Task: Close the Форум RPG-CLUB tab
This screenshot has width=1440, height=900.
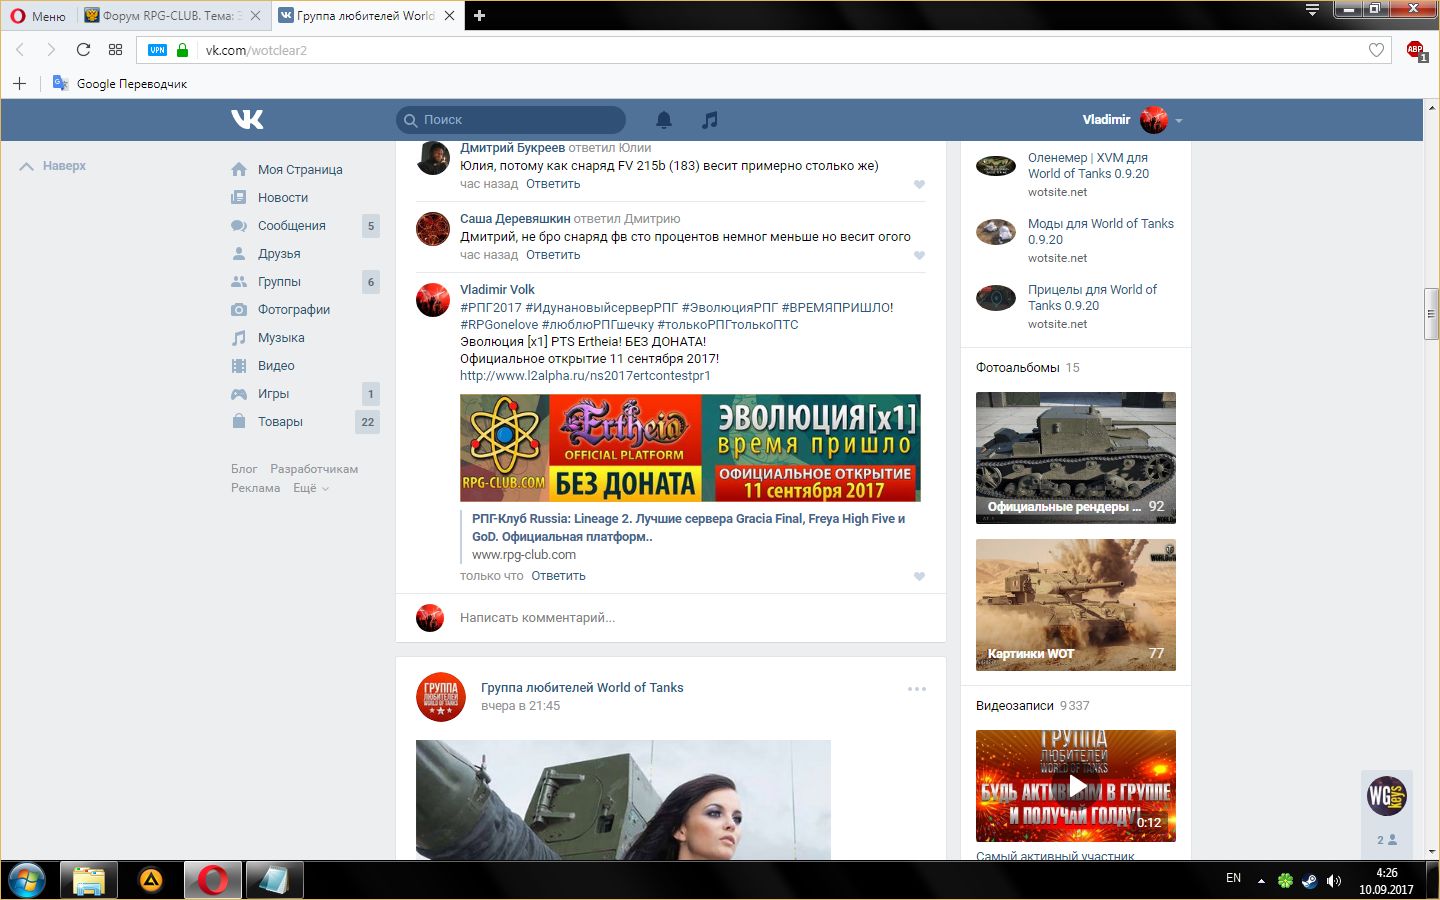Action: pos(256,15)
